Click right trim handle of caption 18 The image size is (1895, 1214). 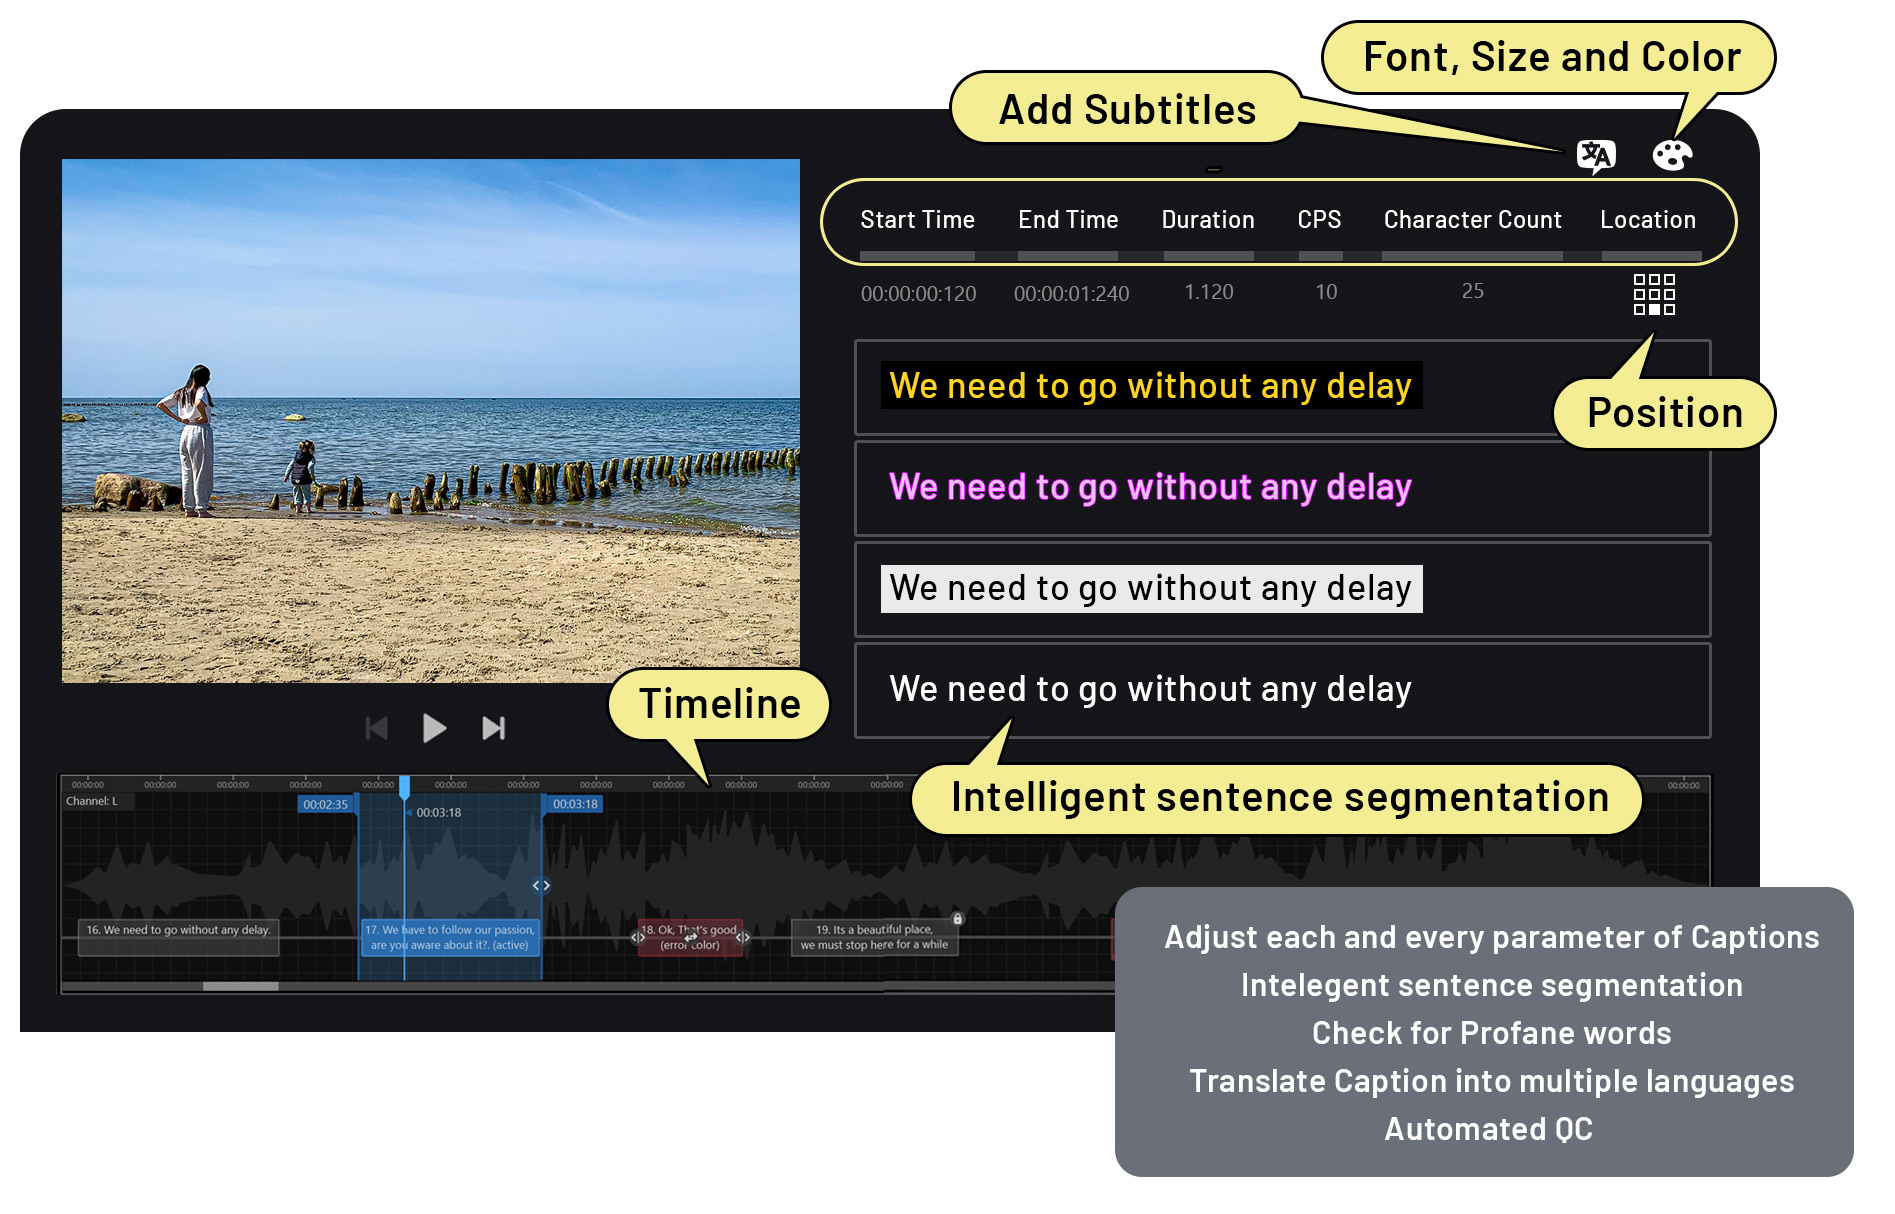743,937
